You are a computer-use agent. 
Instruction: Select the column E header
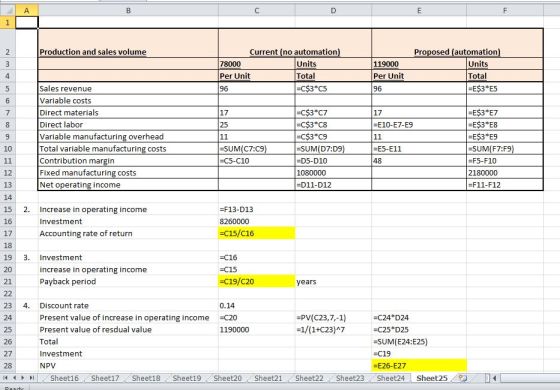click(x=419, y=10)
